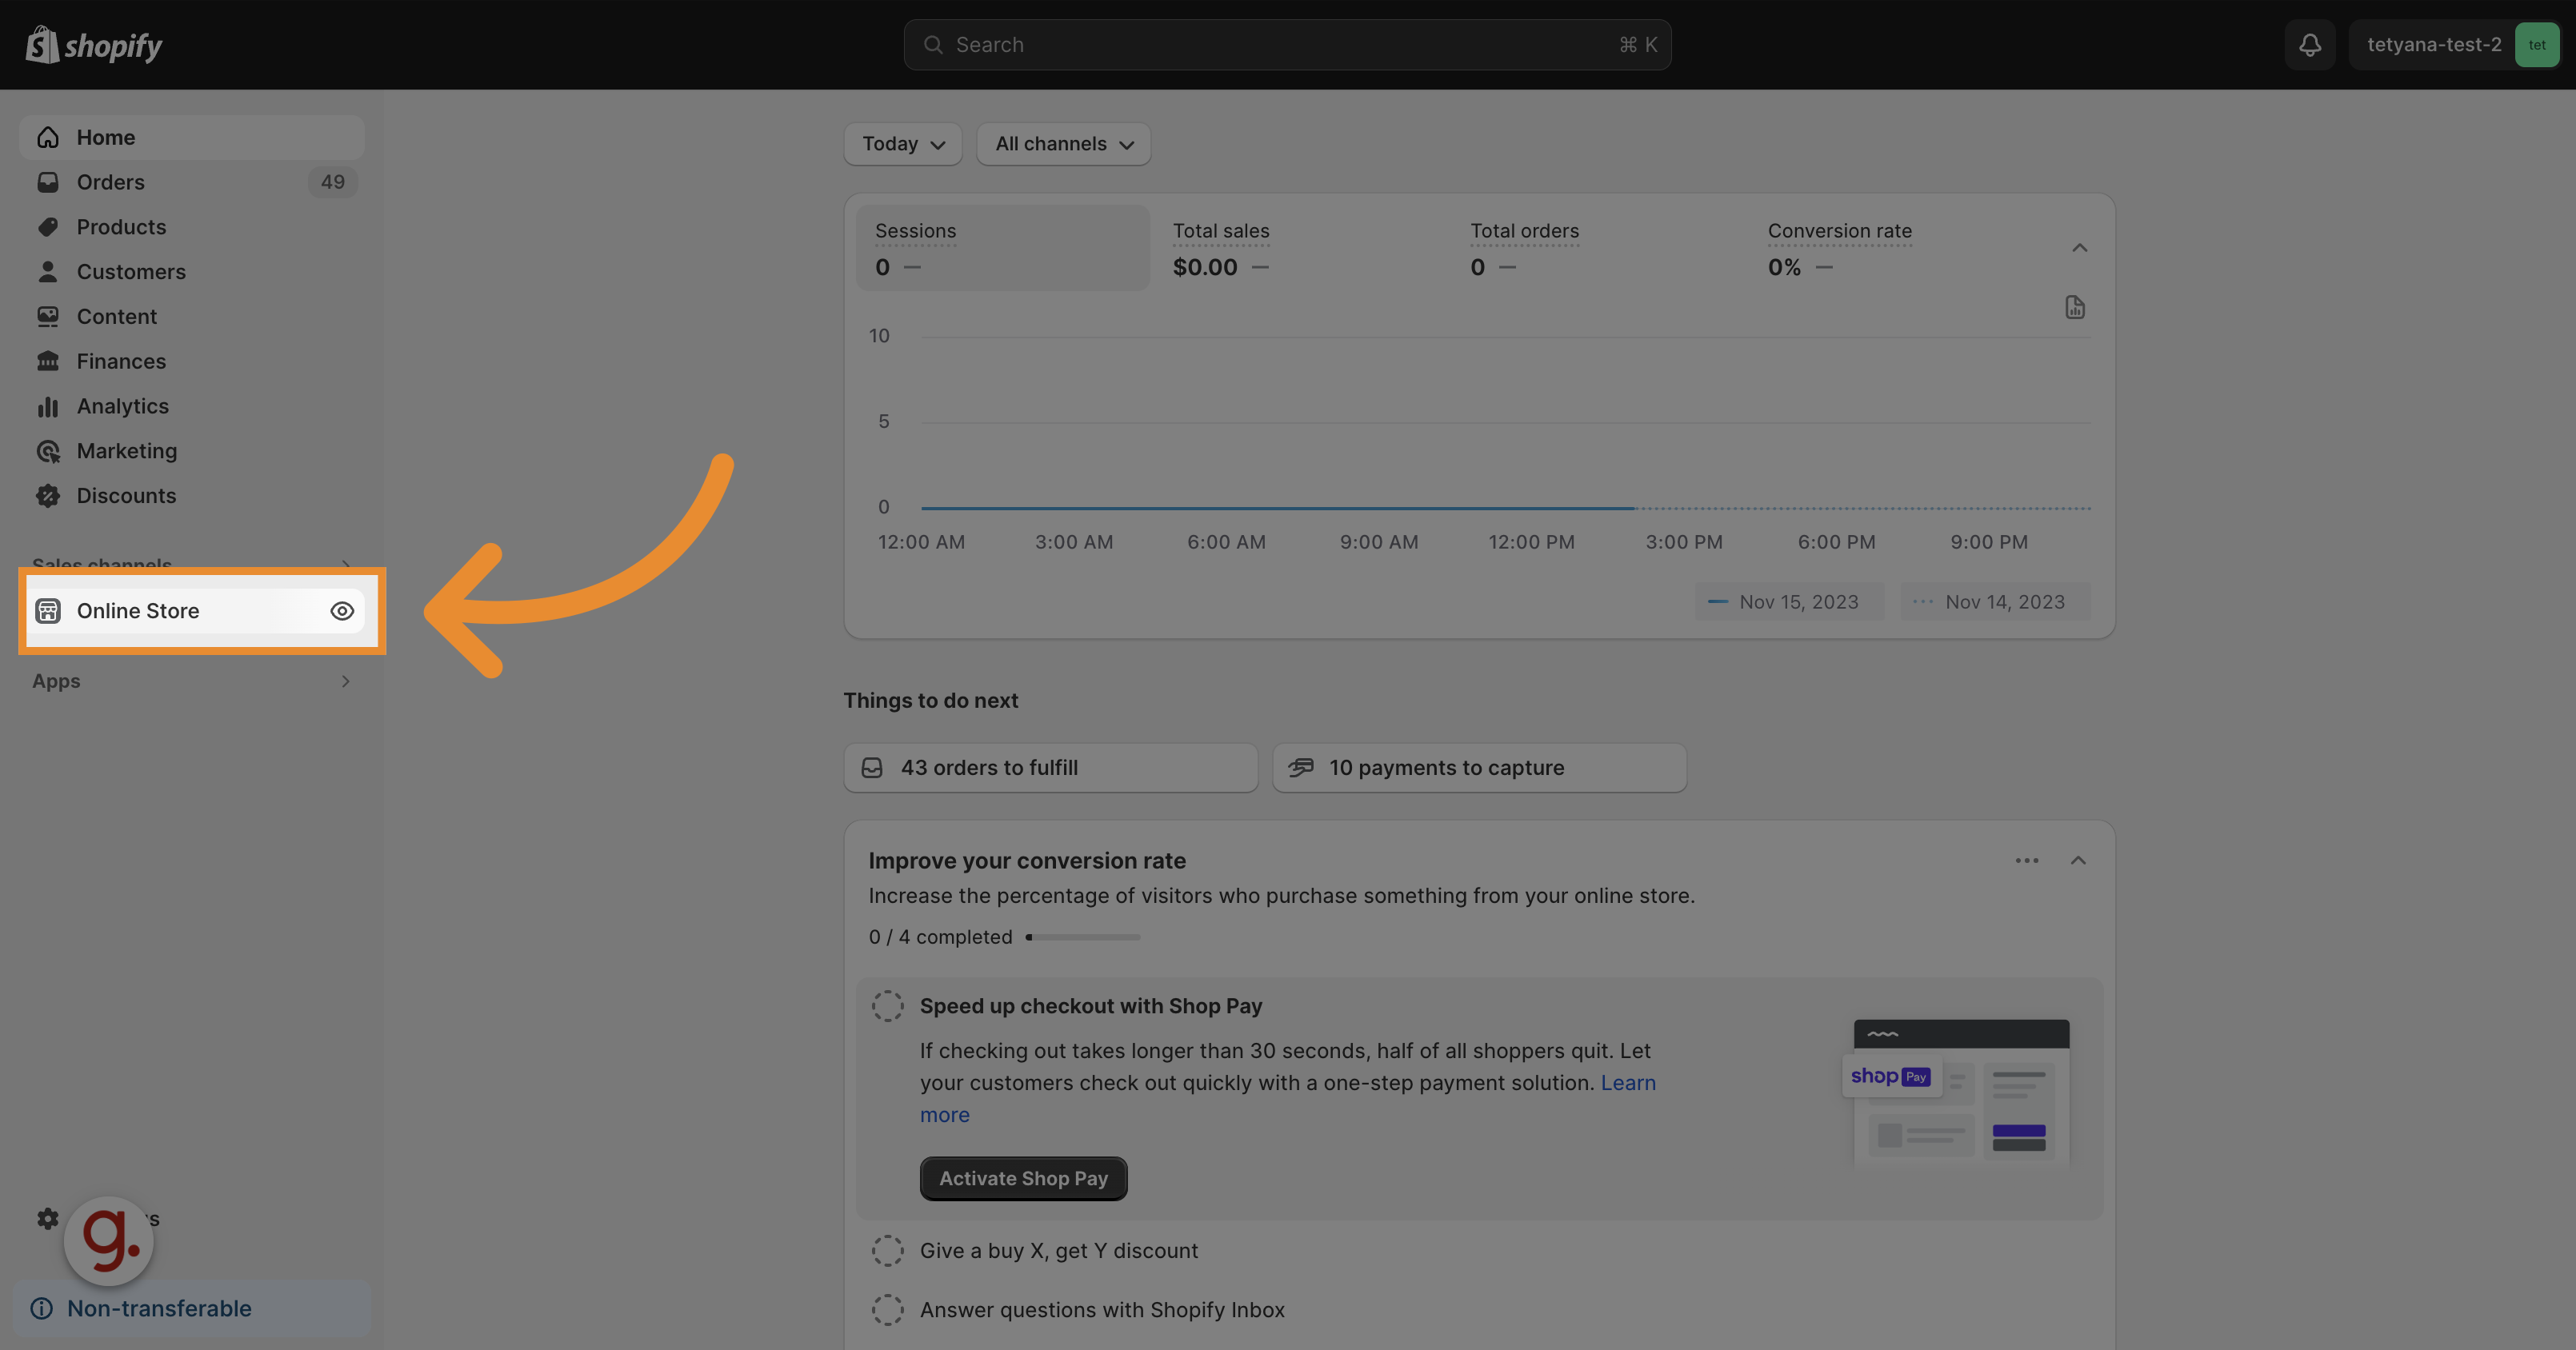Viewport: 2576px width, 1350px height.
Task: Open the Today date dropdown
Action: pyautogui.click(x=903, y=144)
